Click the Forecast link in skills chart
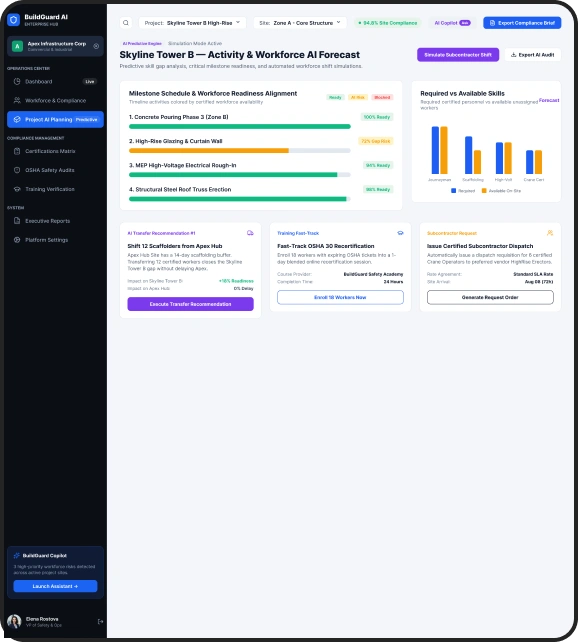This screenshot has height=642, width=578. [549, 100]
